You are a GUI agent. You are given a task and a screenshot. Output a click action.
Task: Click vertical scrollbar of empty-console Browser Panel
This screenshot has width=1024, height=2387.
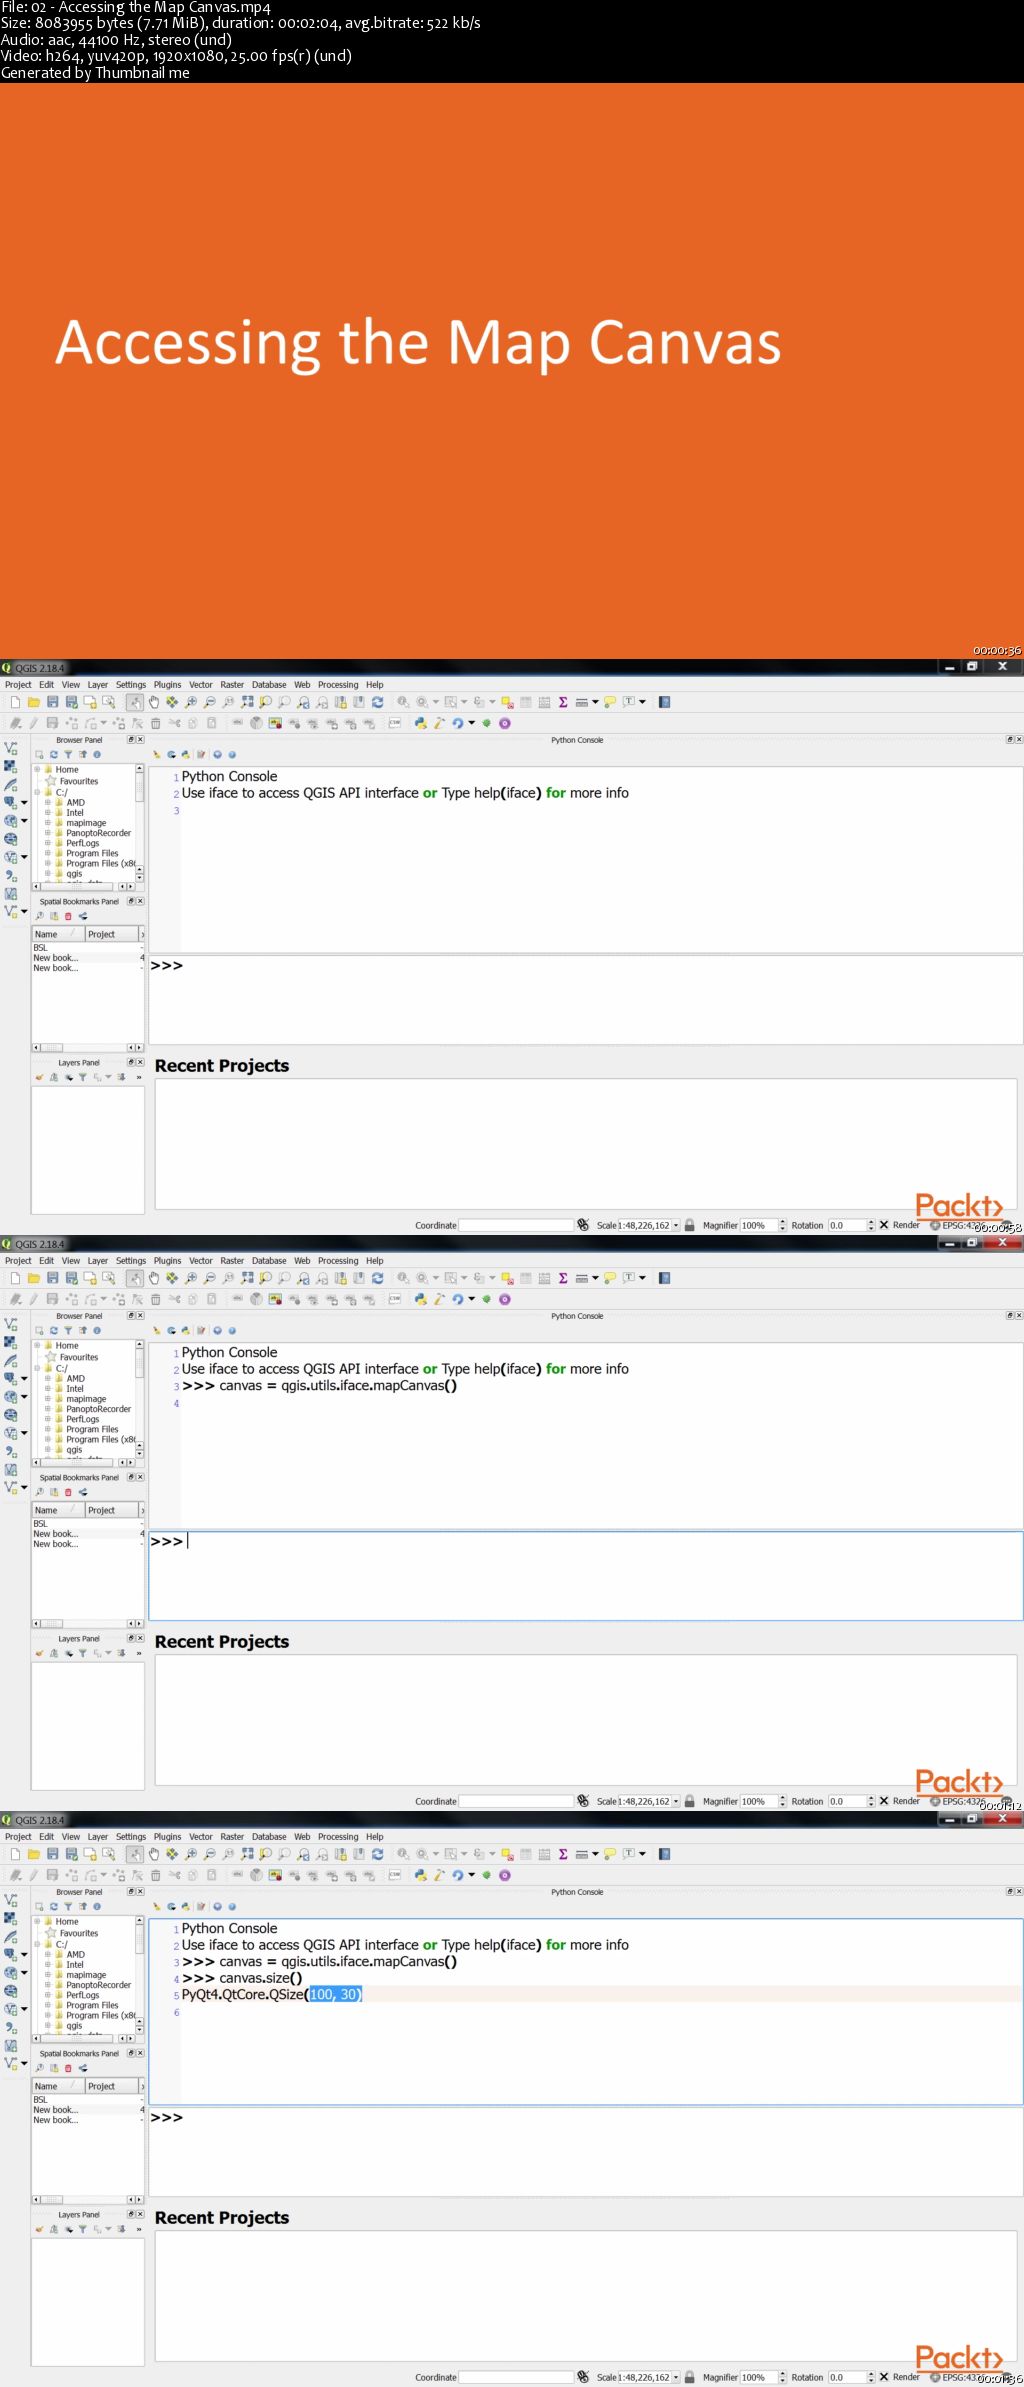139,823
